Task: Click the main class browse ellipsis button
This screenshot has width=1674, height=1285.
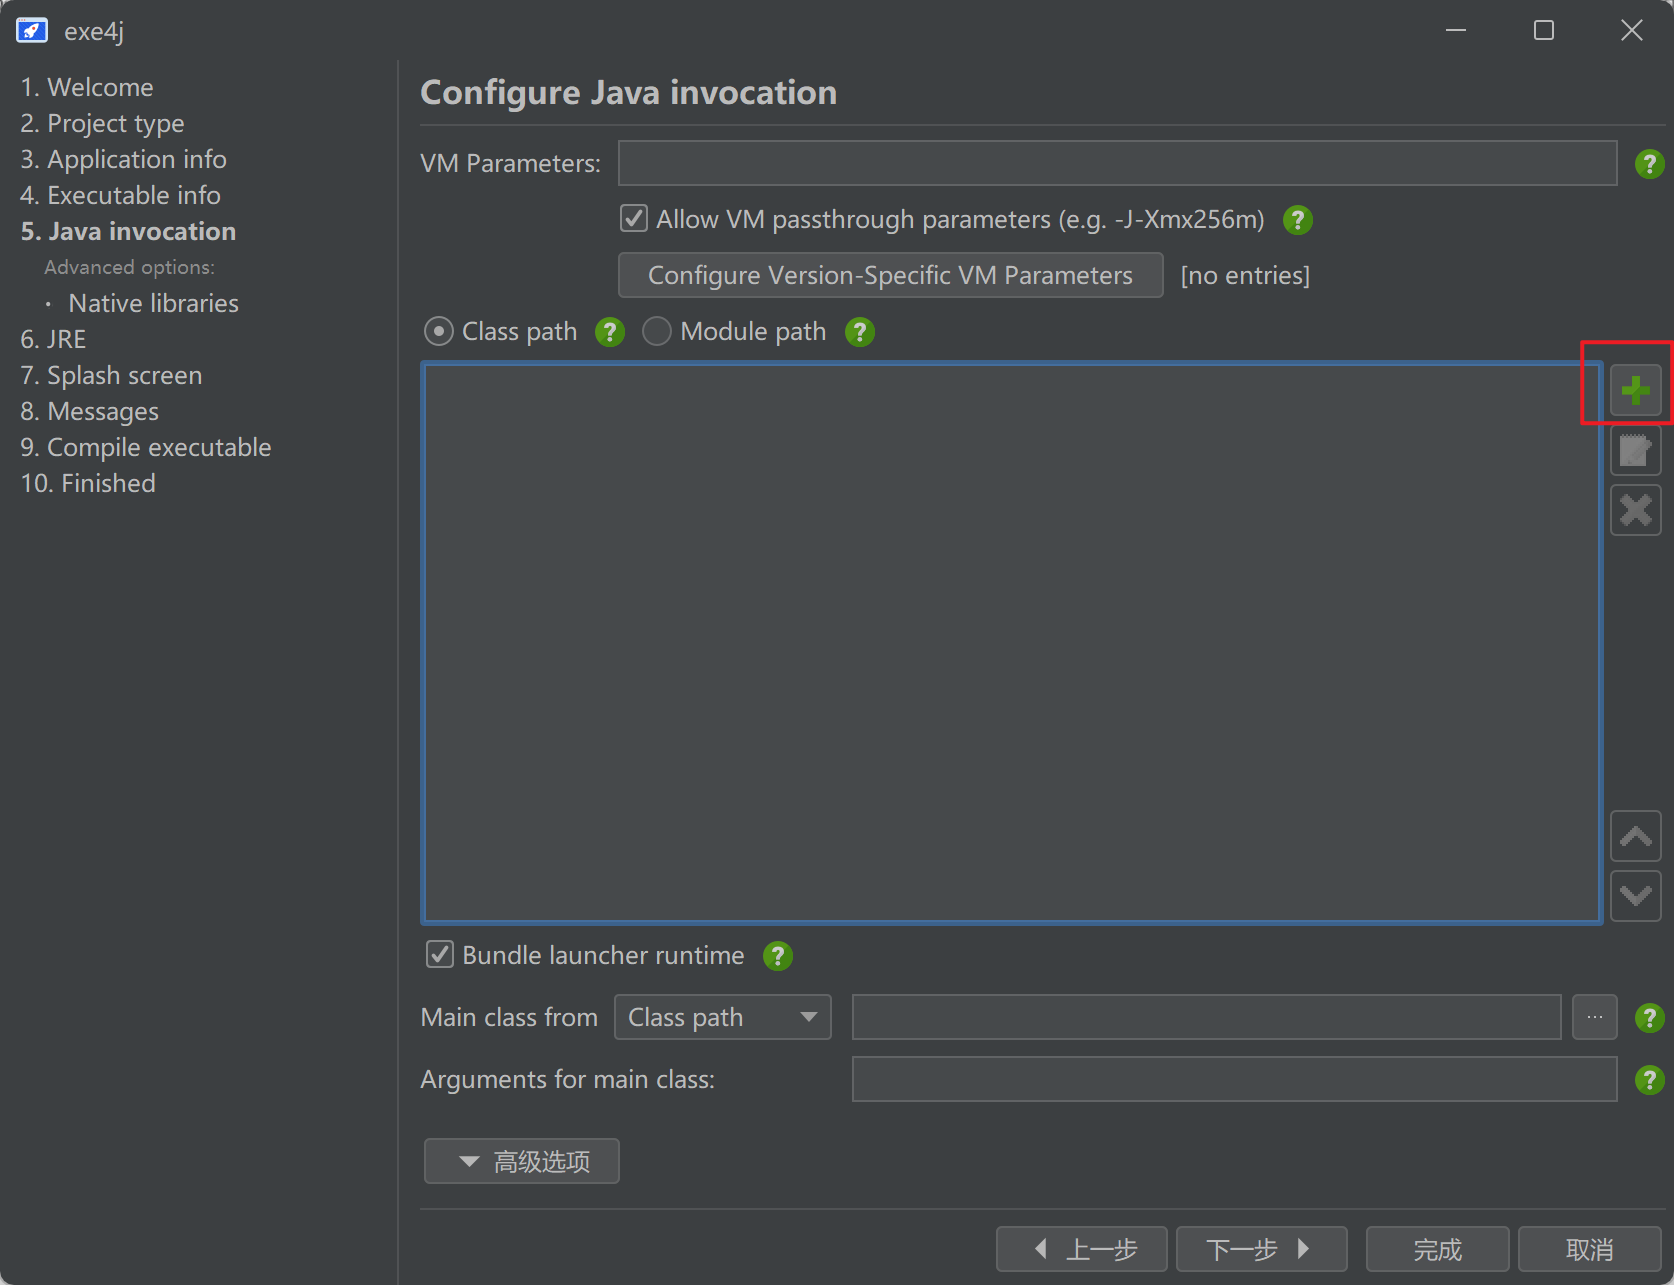Action: tap(1594, 1017)
